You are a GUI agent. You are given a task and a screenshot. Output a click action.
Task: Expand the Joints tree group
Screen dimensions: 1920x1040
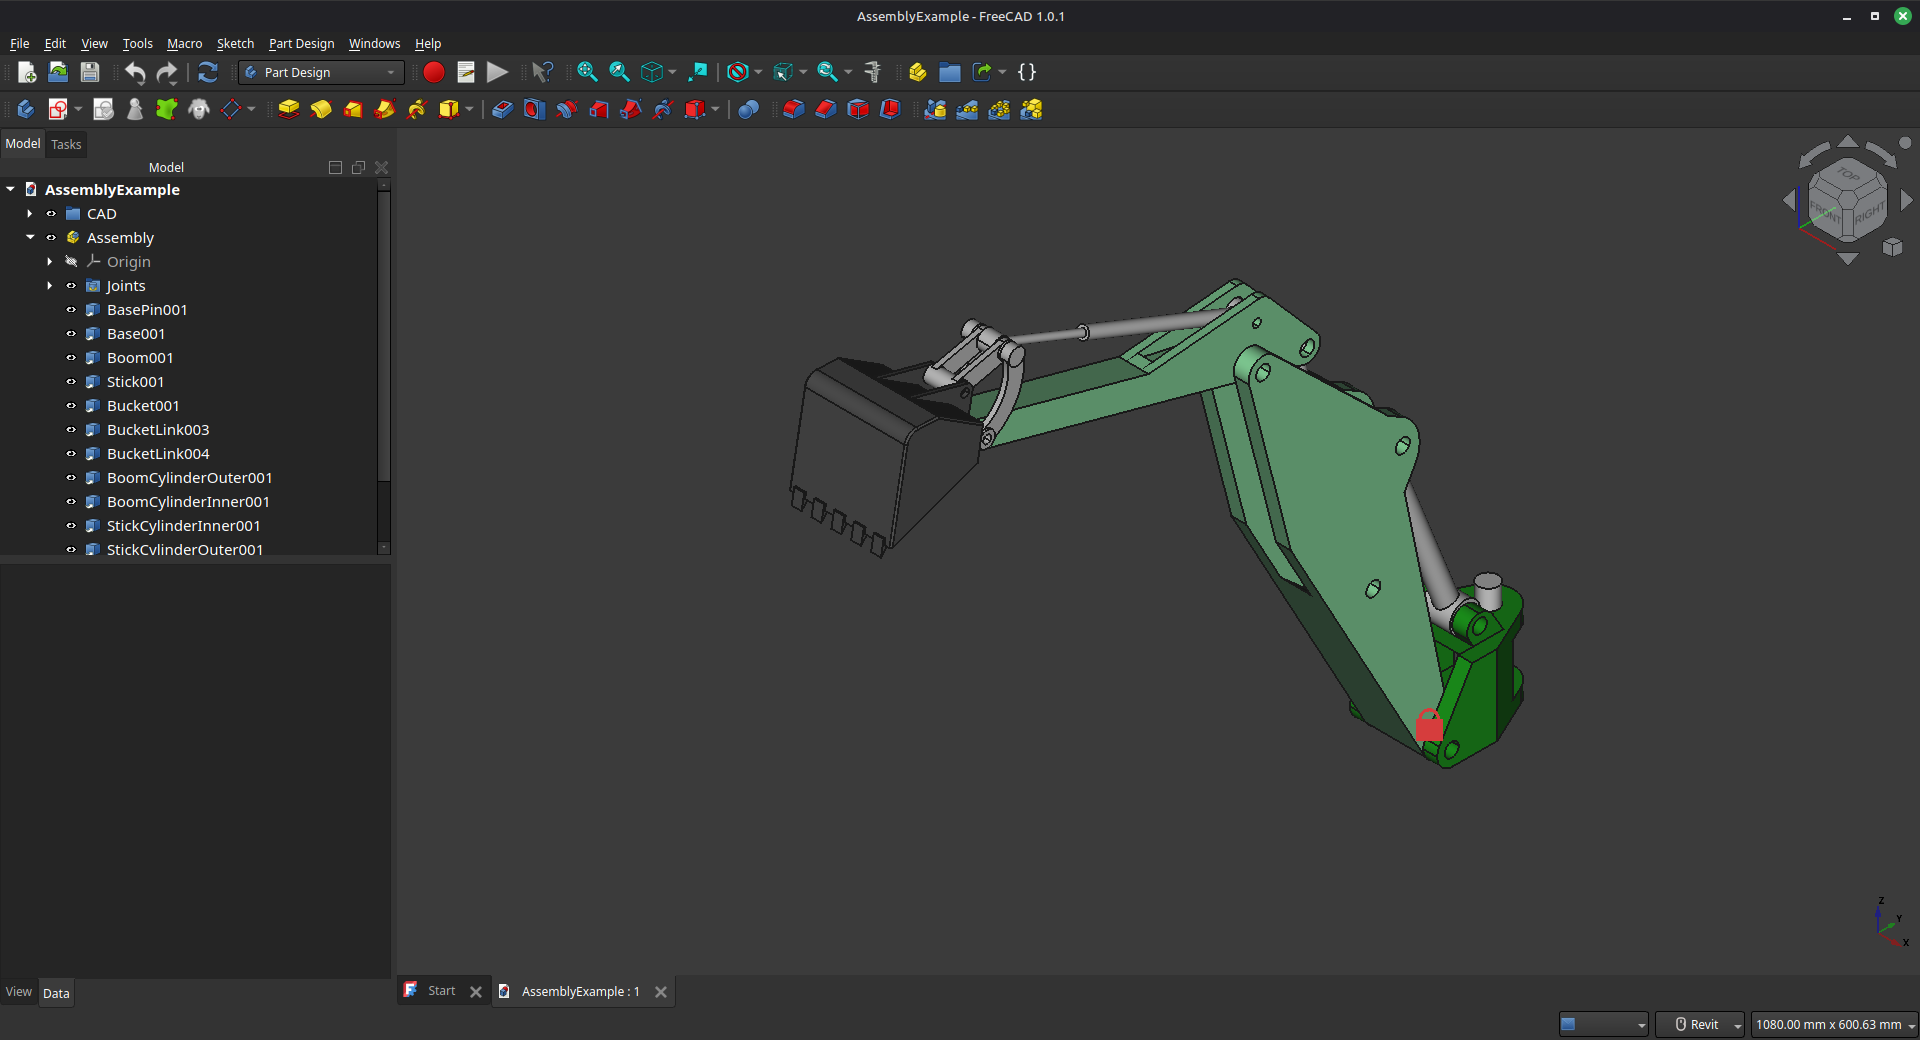coord(50,286)
